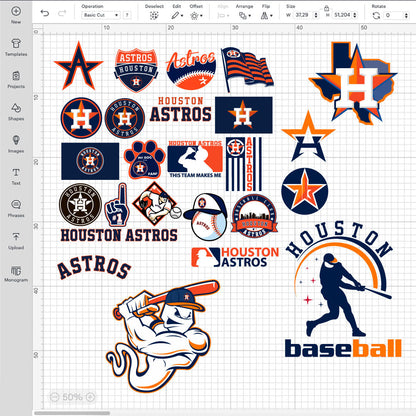Screen dimensions: 416x416
Task: Redo the last action
Action: click(x=62, y=13)
